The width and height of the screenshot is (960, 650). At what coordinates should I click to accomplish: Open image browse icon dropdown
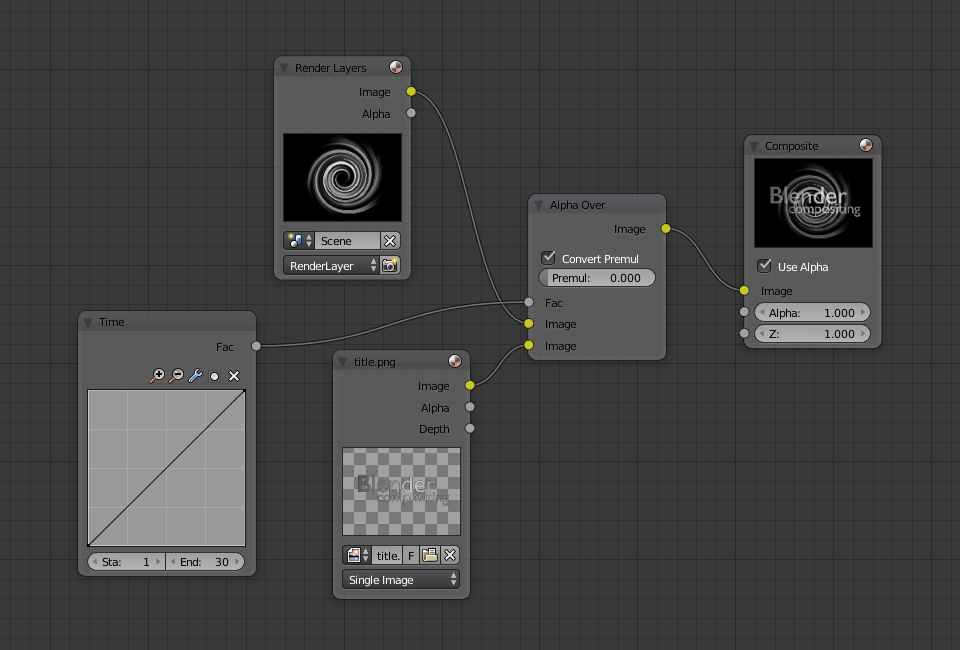coord(358,555)
